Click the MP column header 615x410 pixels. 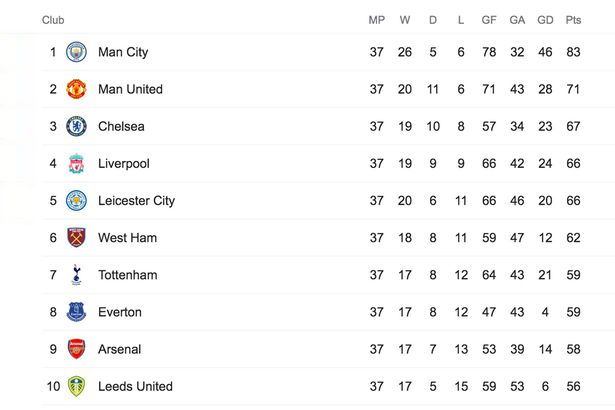point(377,20)
